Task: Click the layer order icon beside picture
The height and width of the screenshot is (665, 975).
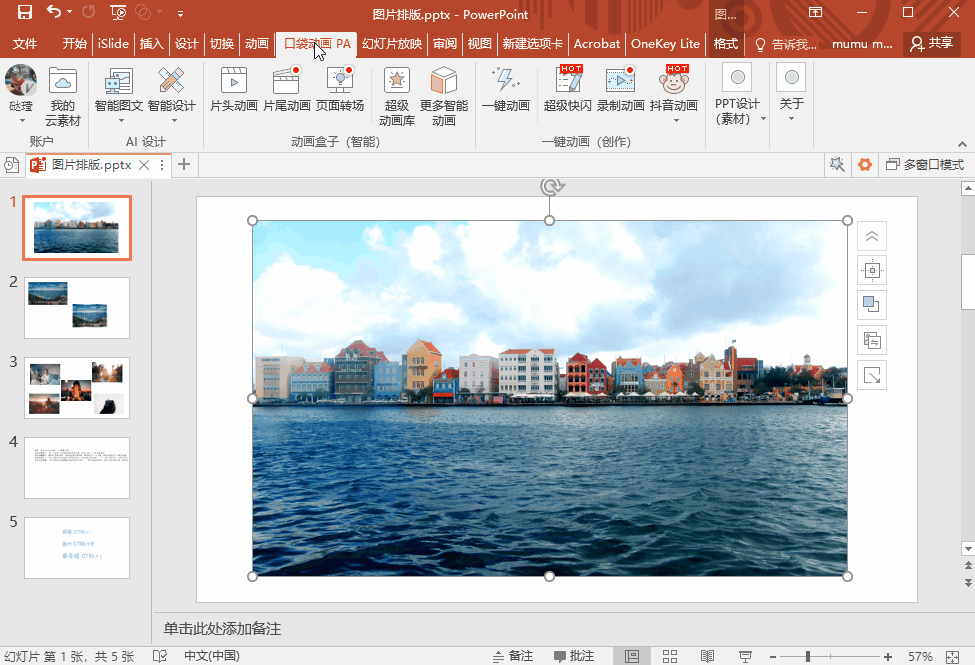Action: click(872, 305)
